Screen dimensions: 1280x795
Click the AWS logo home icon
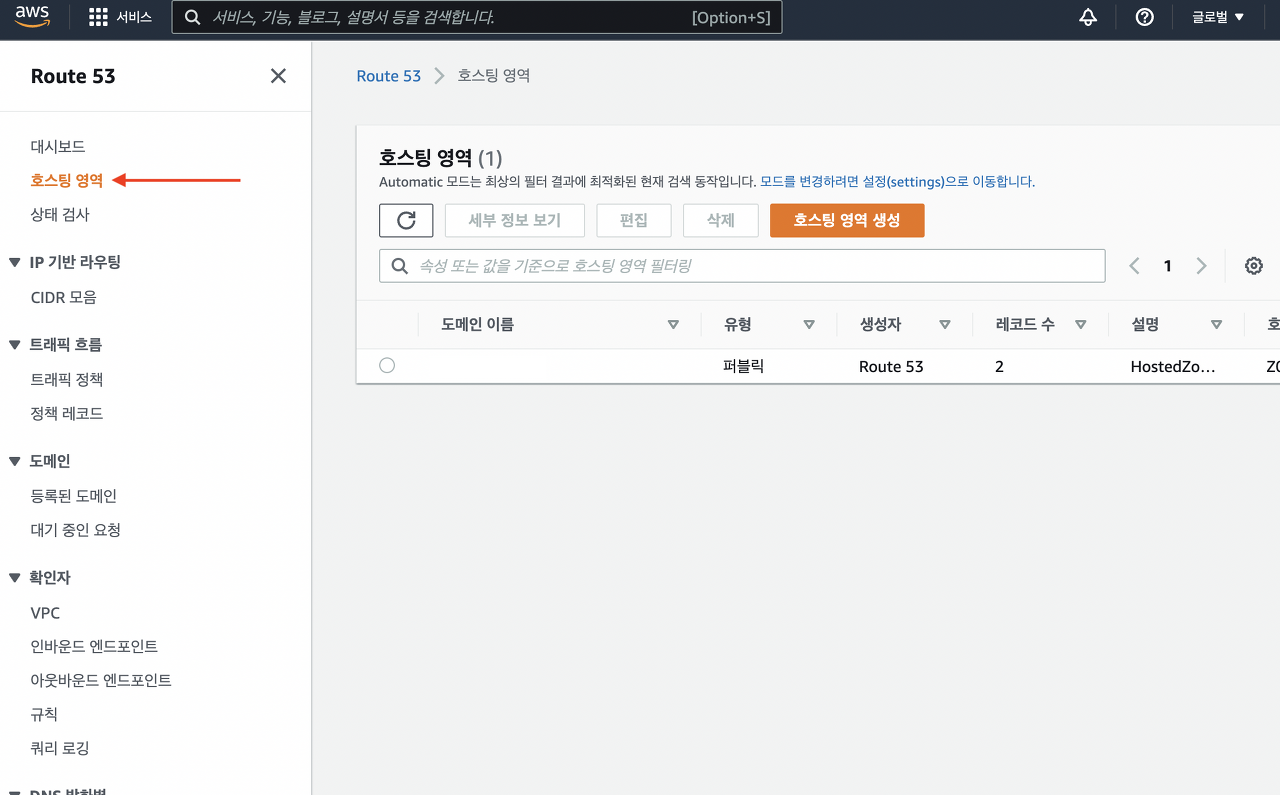point(33,17)
